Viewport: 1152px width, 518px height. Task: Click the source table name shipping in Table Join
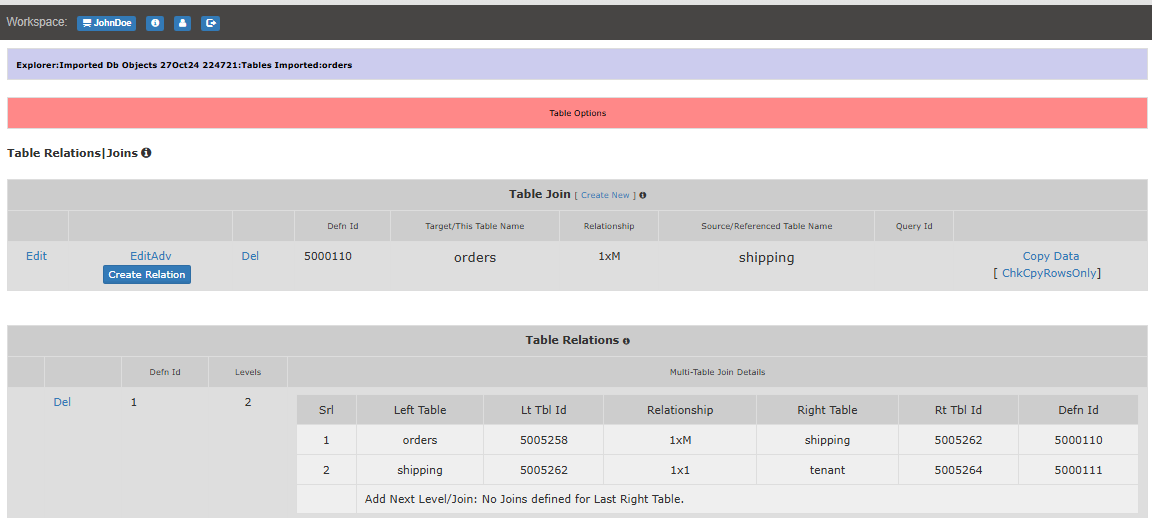pos(766,258)
